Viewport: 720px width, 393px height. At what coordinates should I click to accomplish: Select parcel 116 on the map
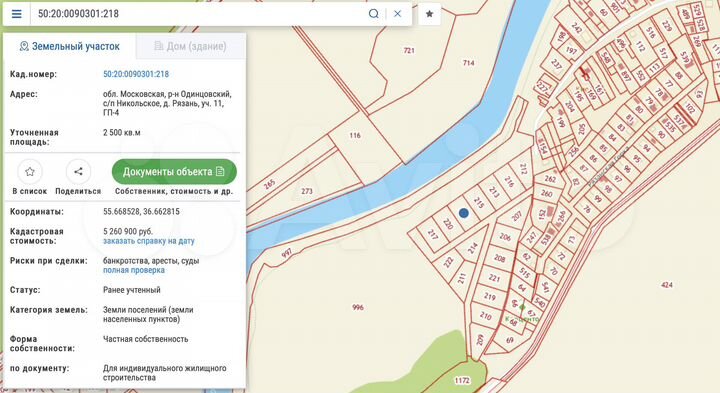pyautogui.click(x=355, y=135)
